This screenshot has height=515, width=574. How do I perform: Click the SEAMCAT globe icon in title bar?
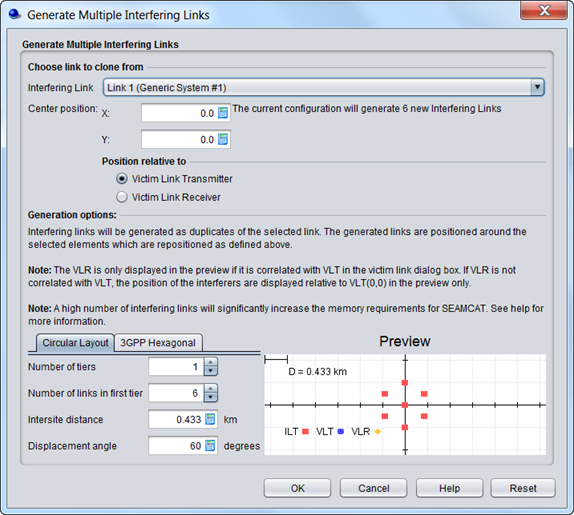pos(15,14)
